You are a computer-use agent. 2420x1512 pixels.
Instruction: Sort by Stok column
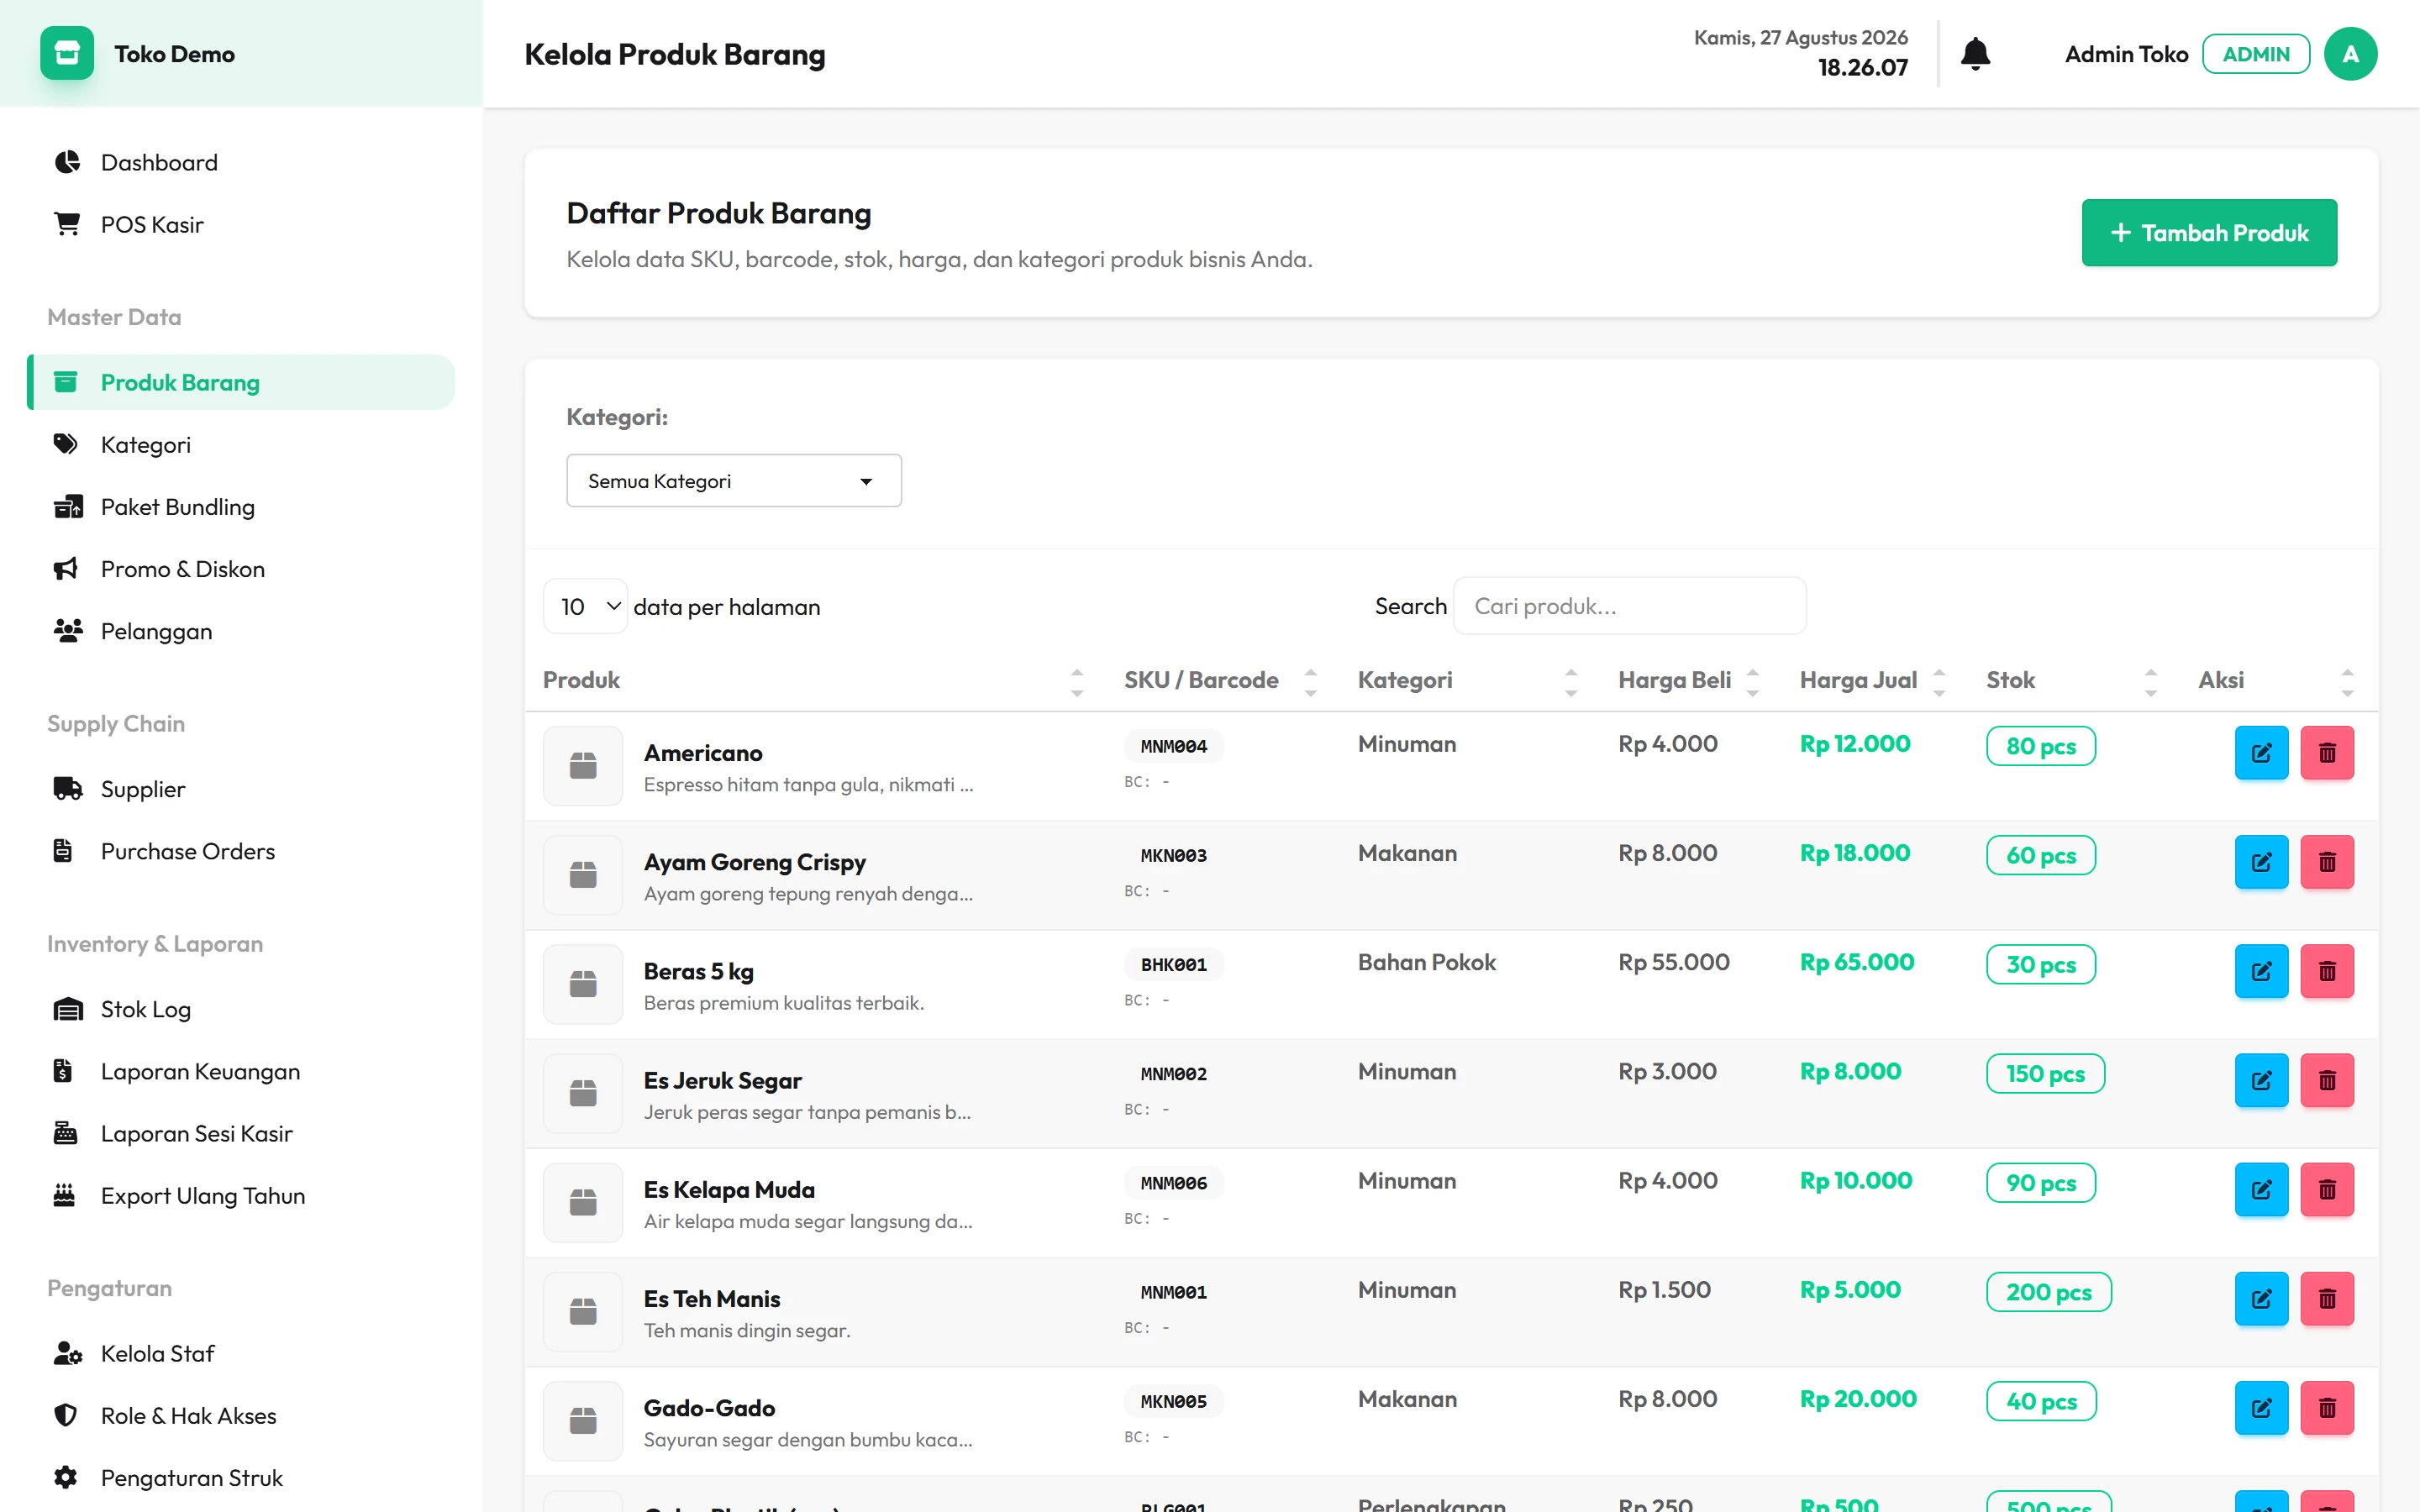(2074, 680)
